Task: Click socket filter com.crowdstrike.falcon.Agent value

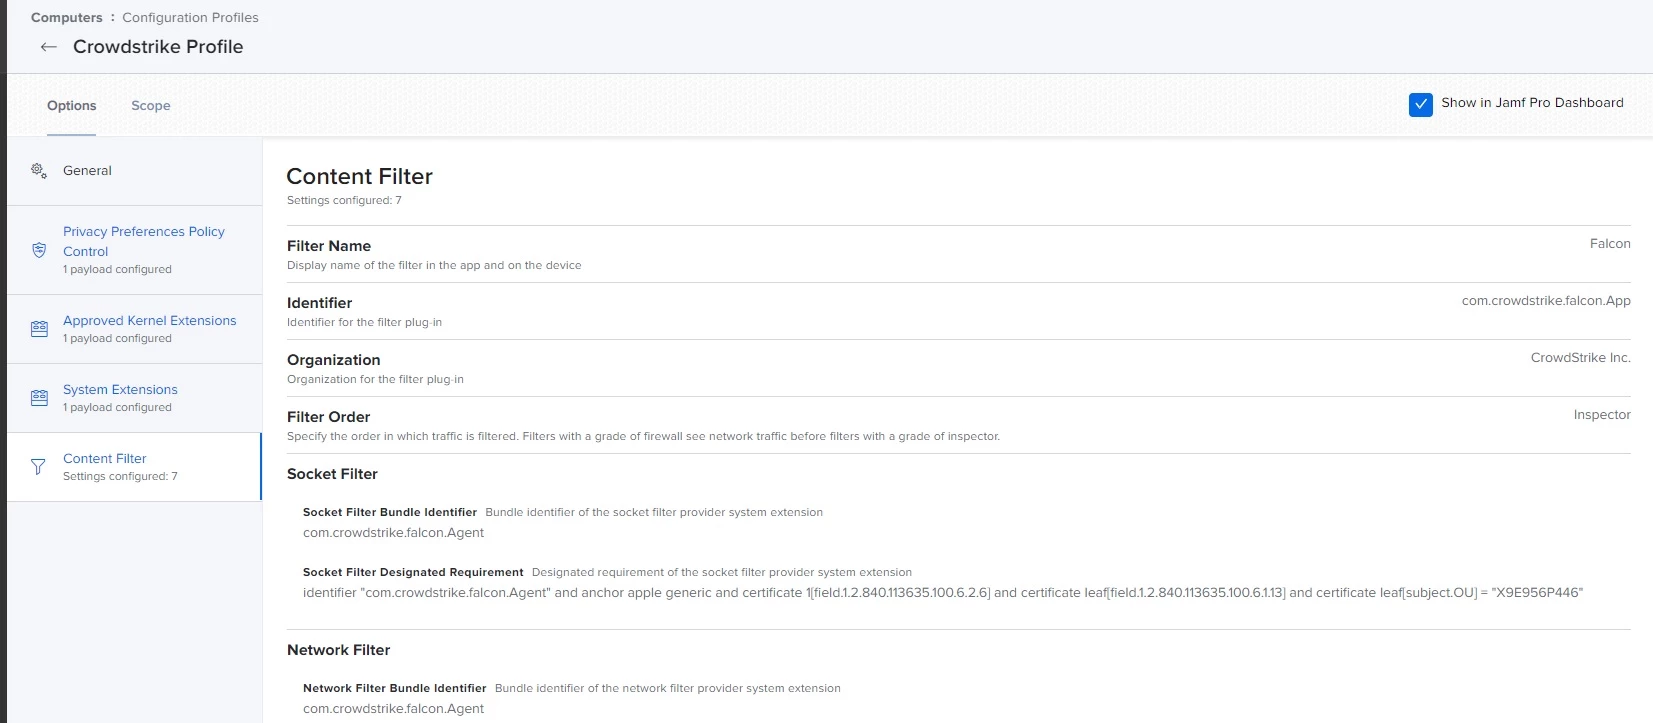Action: 393,533
